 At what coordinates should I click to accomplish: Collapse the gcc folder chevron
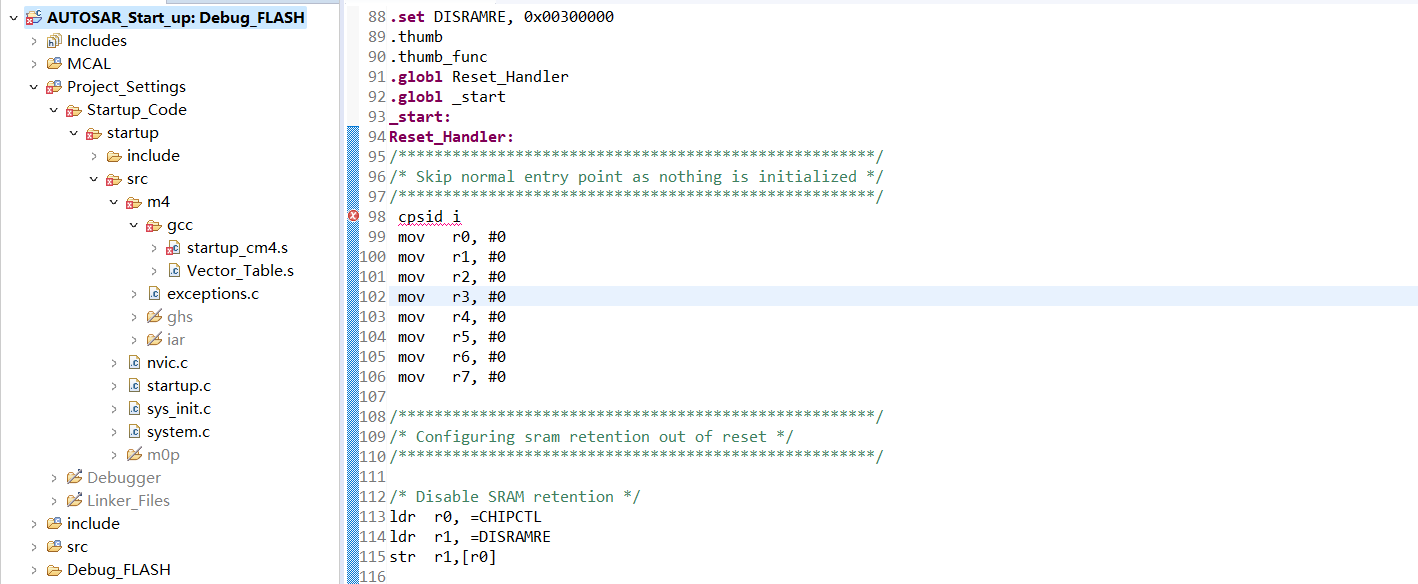coord(133,224)
